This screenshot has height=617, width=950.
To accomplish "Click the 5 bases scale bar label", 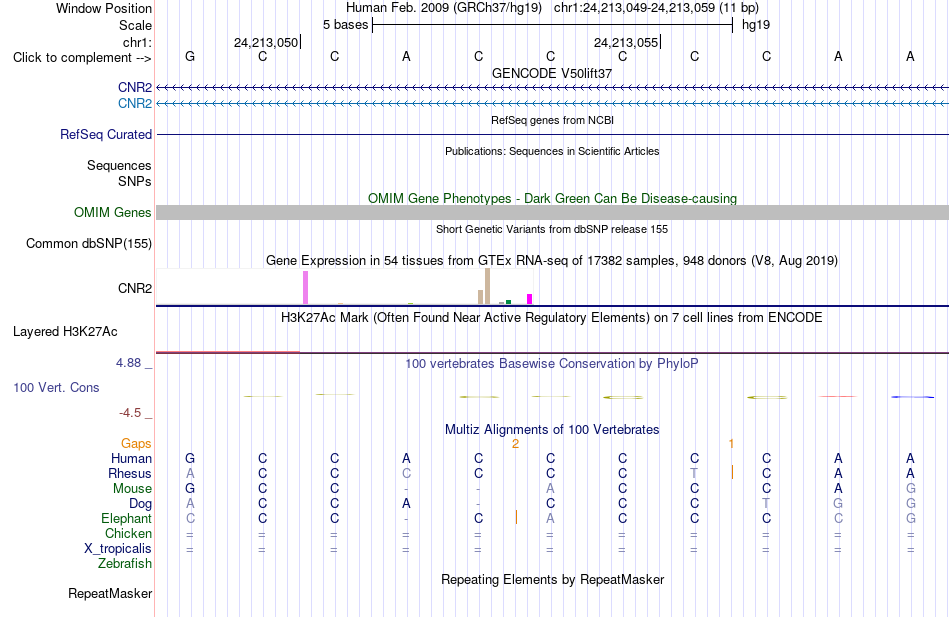I will coord(345,25).
